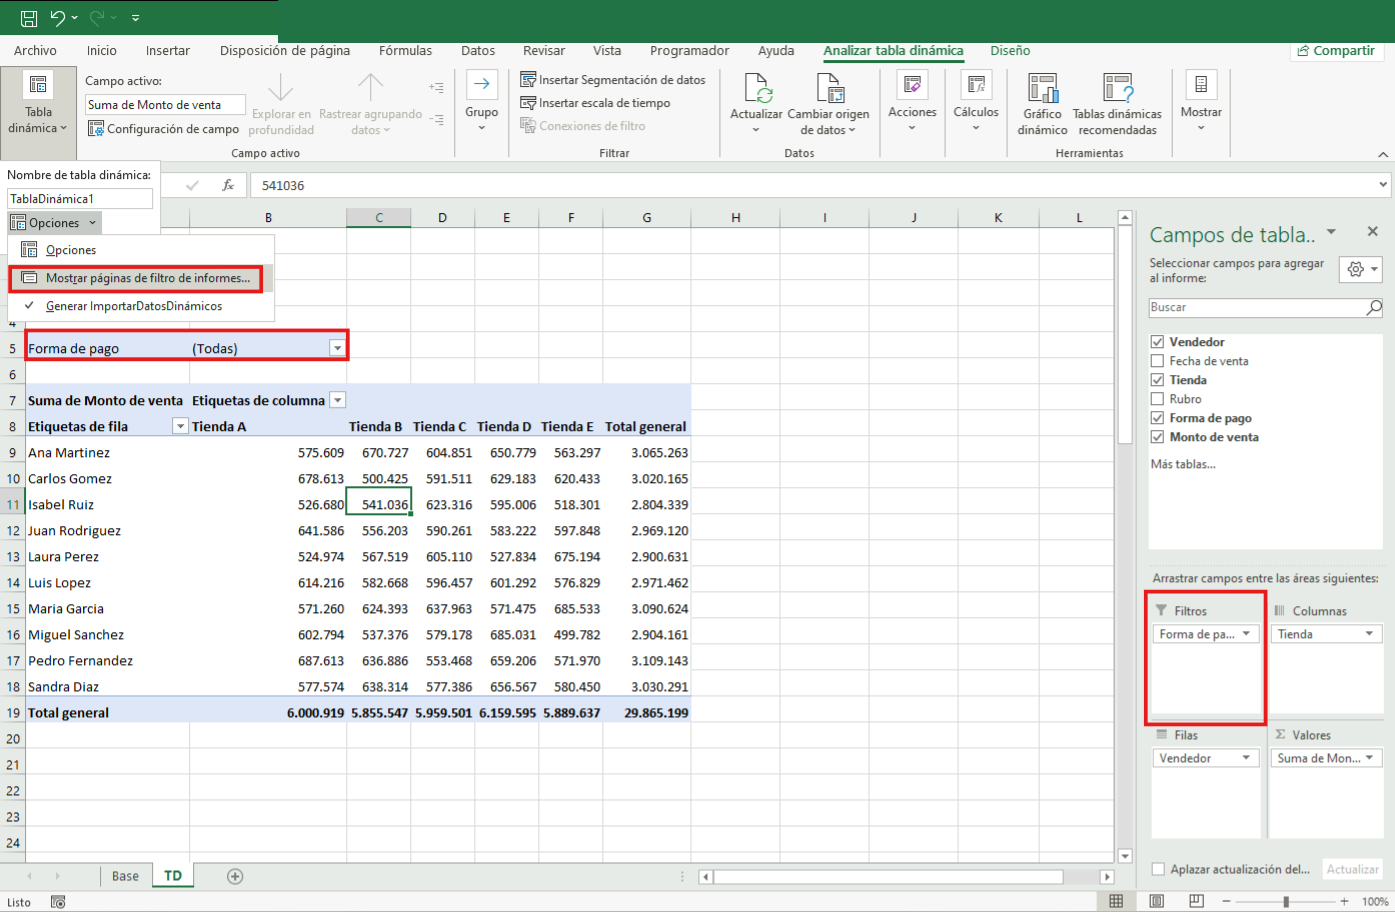Image resolution: width=1395 pixels, height=912 pixels.
Task: Close the Campos de tabla pane
Action: coord(1373,231)
